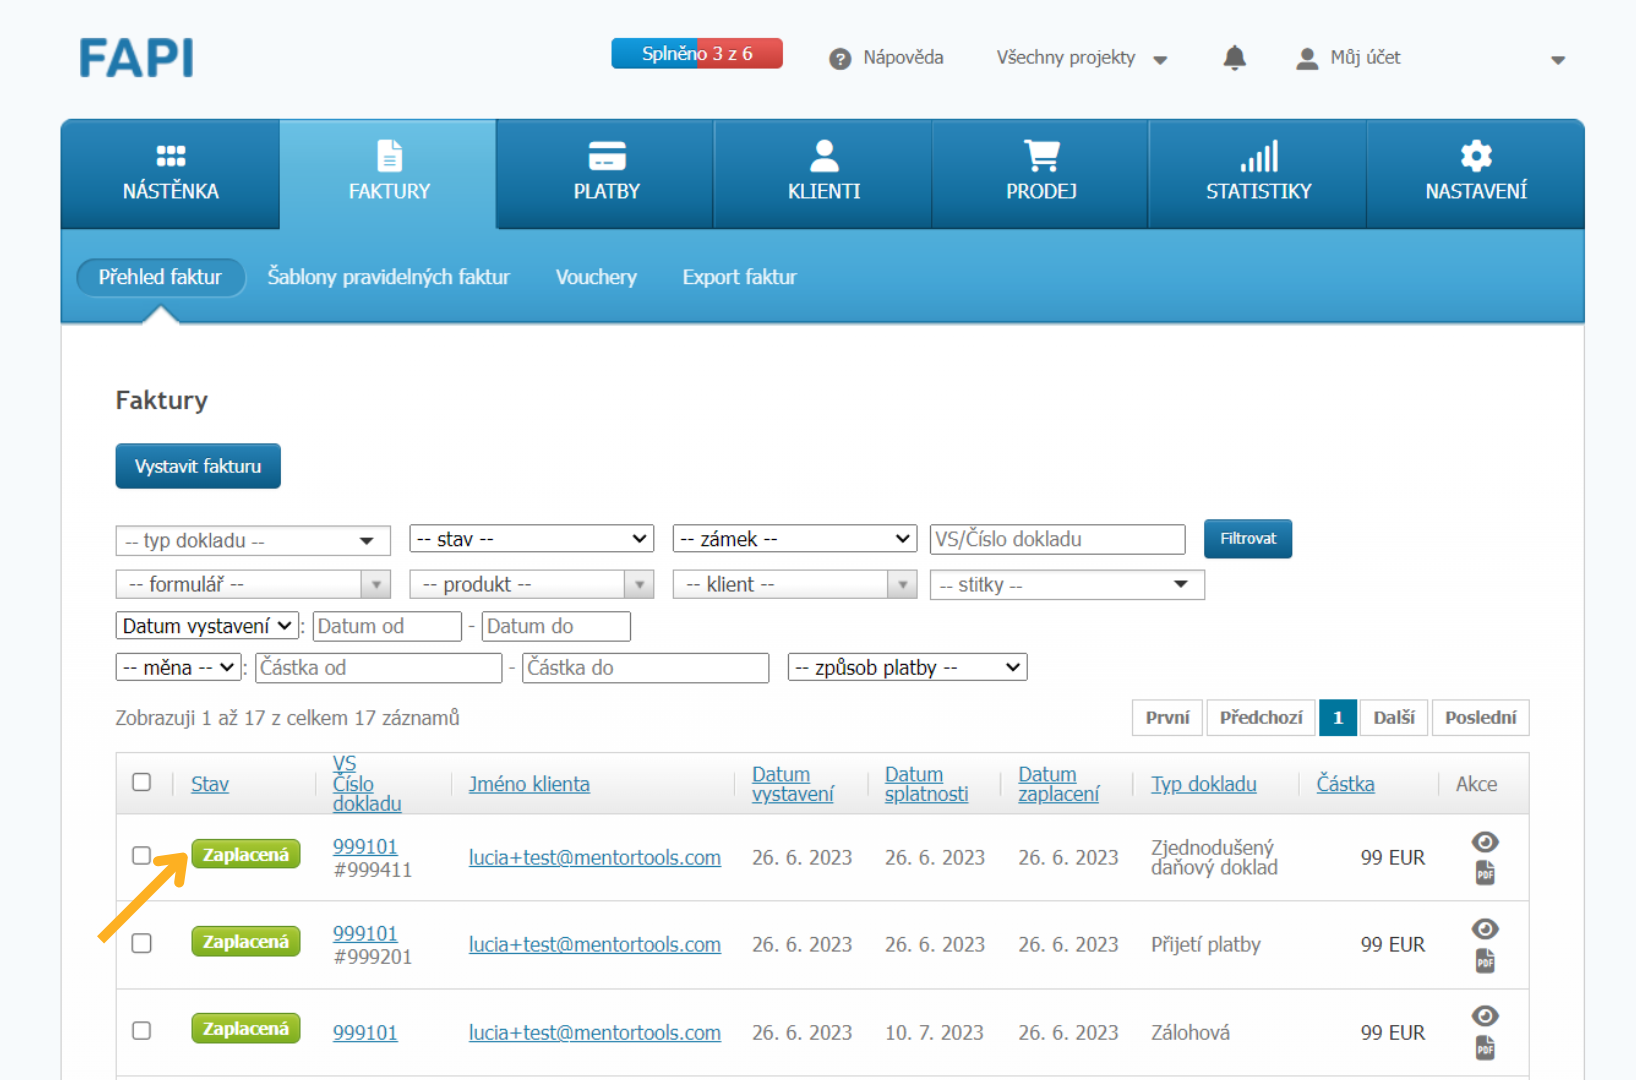Click the Nápověda help question icon

(x=840, y=59)
